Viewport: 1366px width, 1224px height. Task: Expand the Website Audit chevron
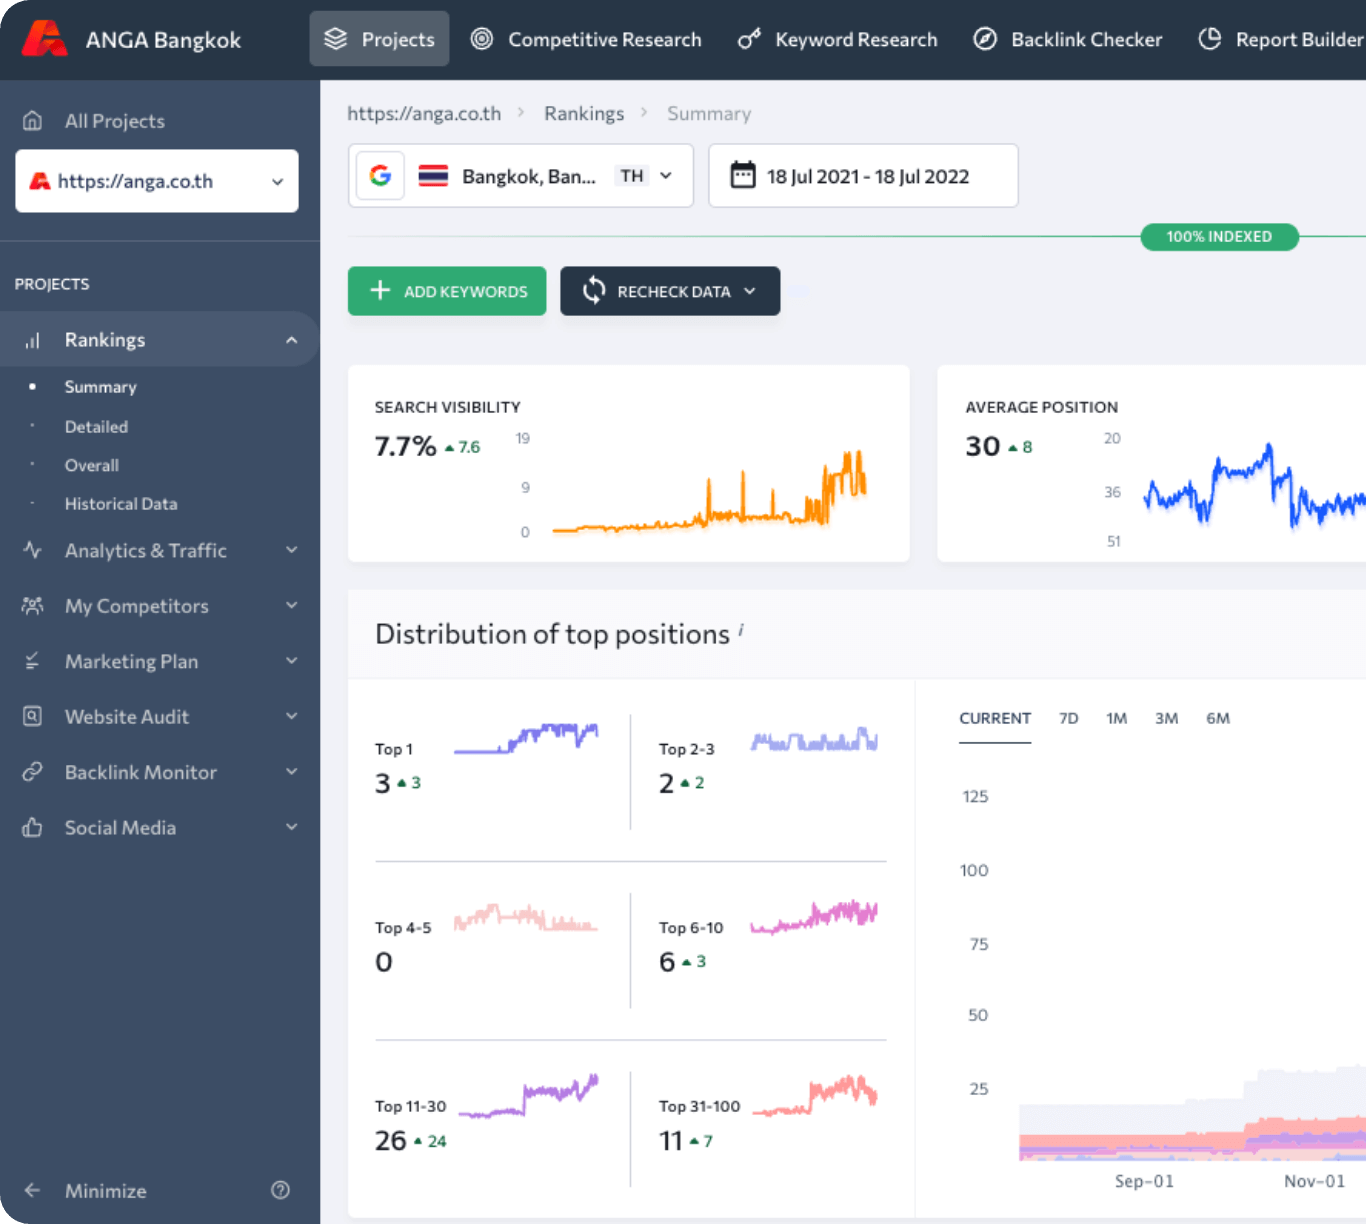click(292, 716)
